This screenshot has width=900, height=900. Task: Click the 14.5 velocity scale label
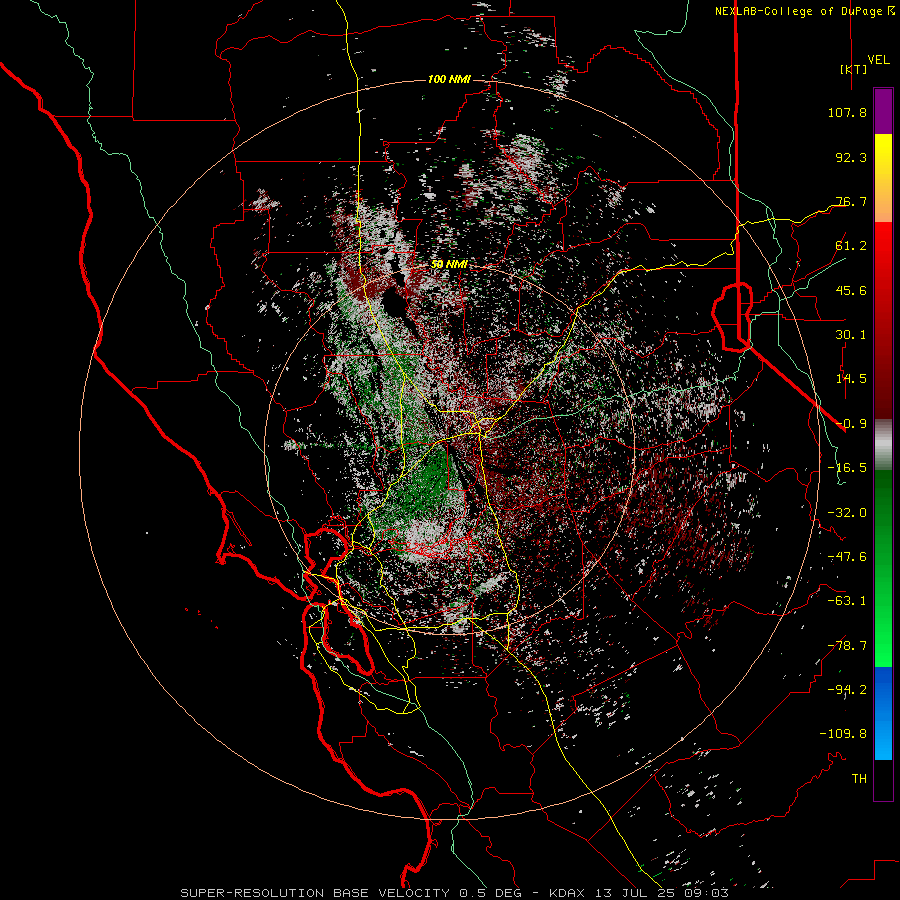tap(851, 379)
